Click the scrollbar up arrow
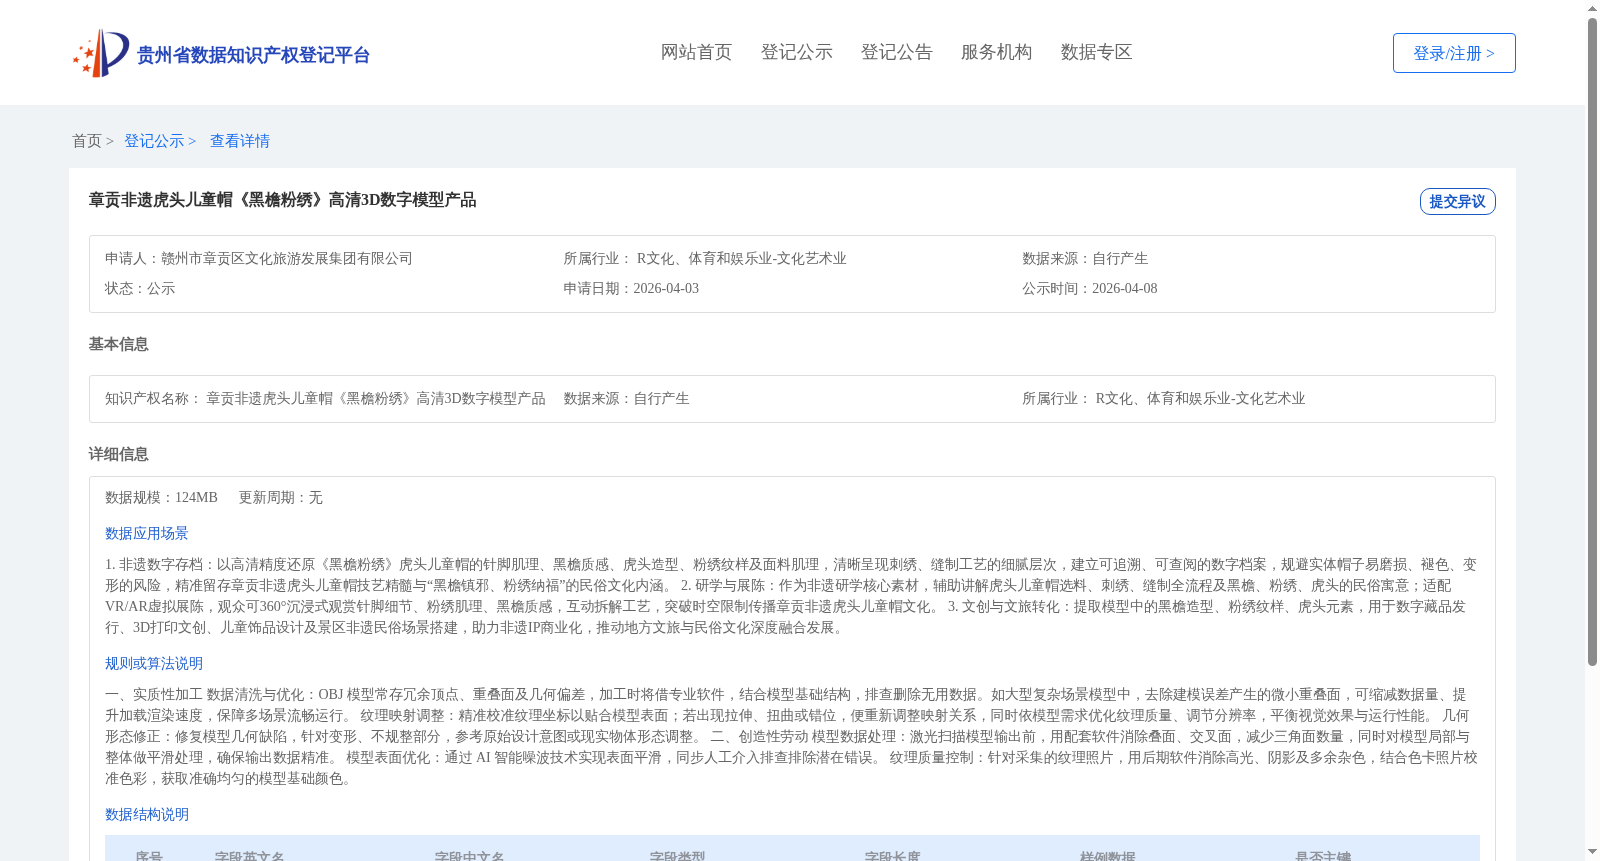The height and width of the screenshot is (861, 1600). pyautogui.click(x=1592, y=8)
